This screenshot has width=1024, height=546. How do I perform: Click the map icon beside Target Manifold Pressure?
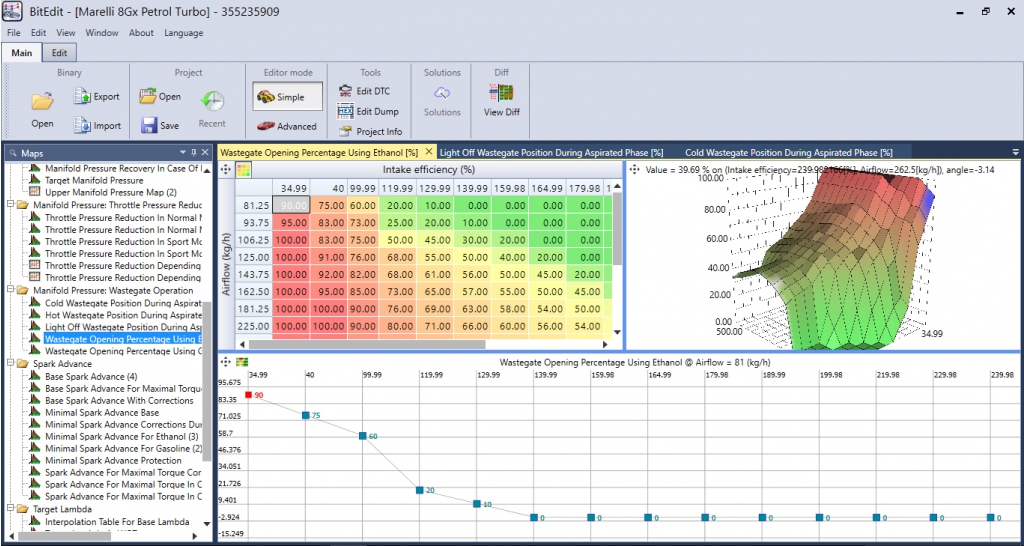35,180
